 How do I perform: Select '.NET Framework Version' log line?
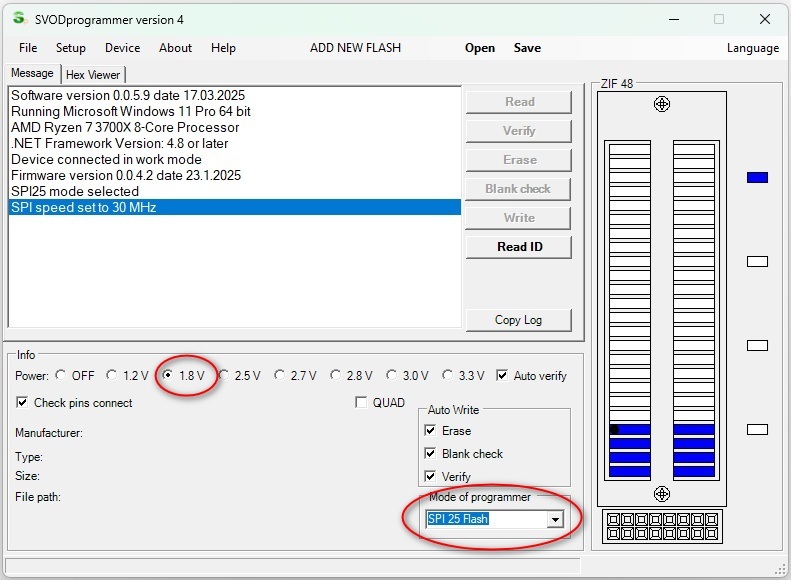point(235,143)
